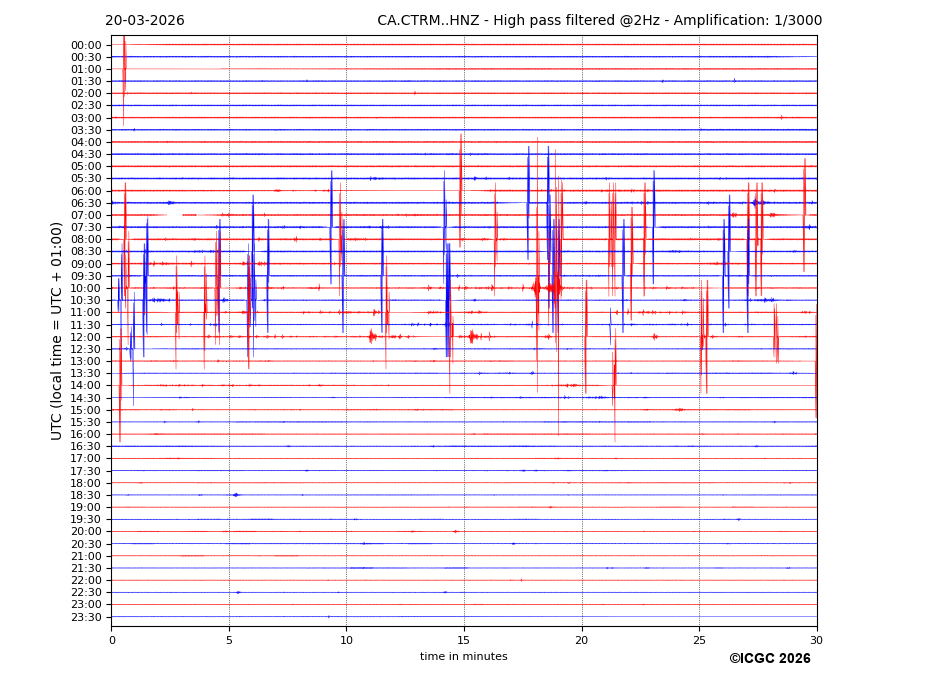Image resolution: width=927 pixels, height=696 pixels.
Task: Click the 10 minute x-axis tick label
Action: point(346,640)
